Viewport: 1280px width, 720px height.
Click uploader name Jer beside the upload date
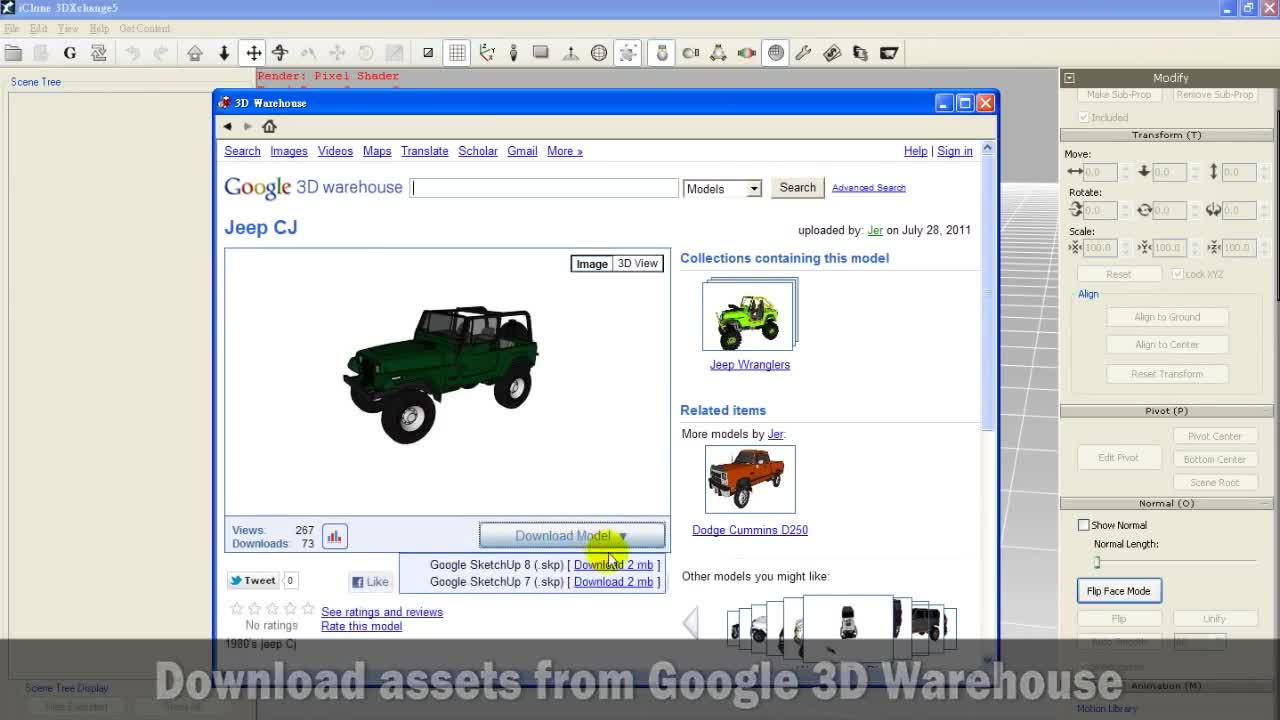(875, 230)
